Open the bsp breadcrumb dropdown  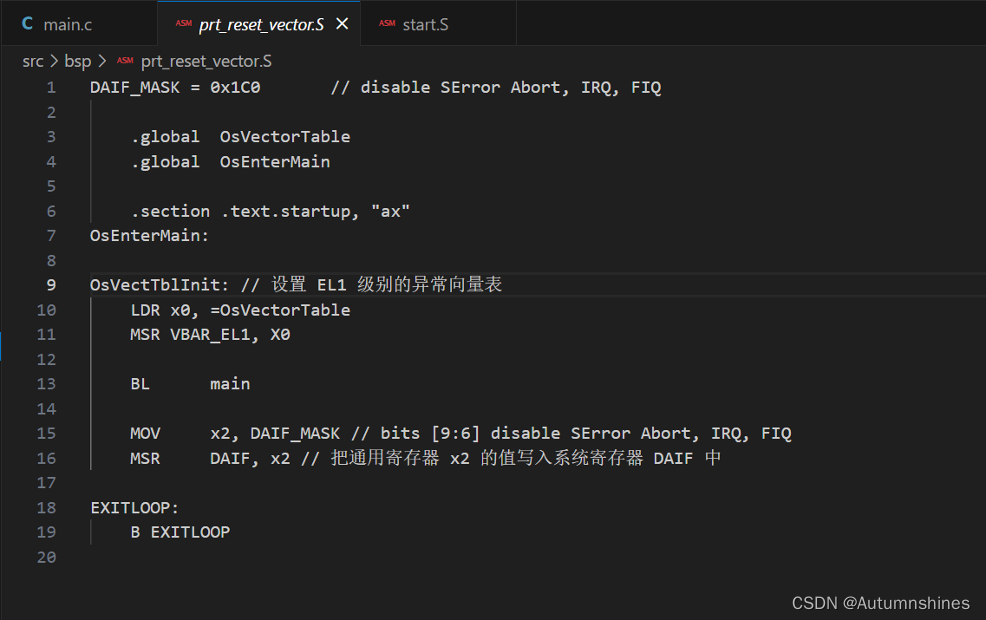pos(78,61)
